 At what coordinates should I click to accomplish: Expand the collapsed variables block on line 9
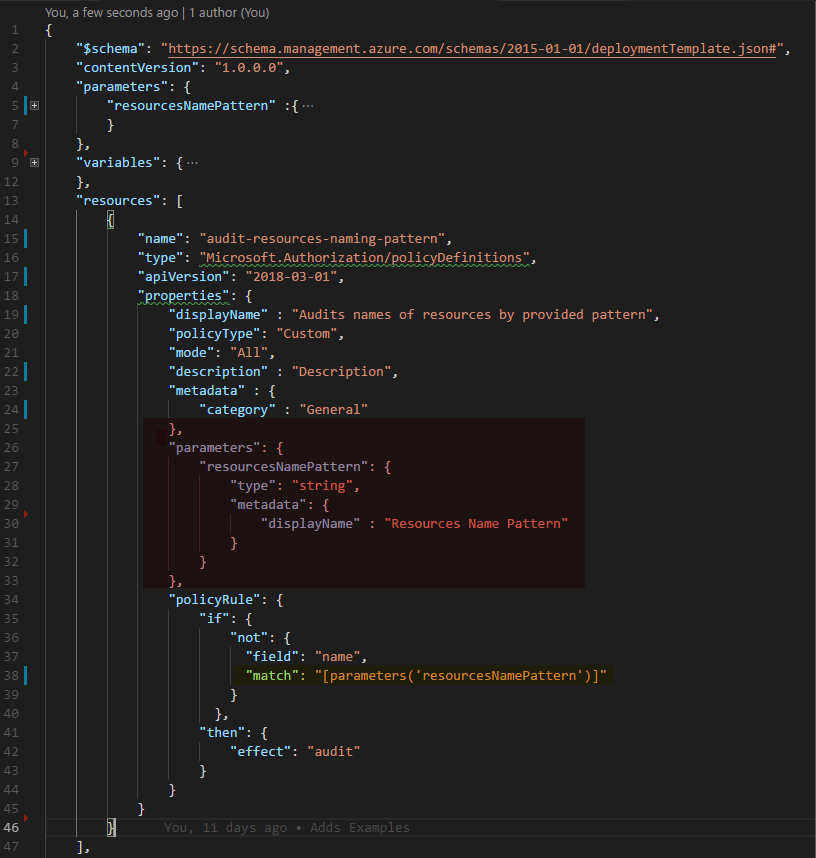(x=34, y=162)
